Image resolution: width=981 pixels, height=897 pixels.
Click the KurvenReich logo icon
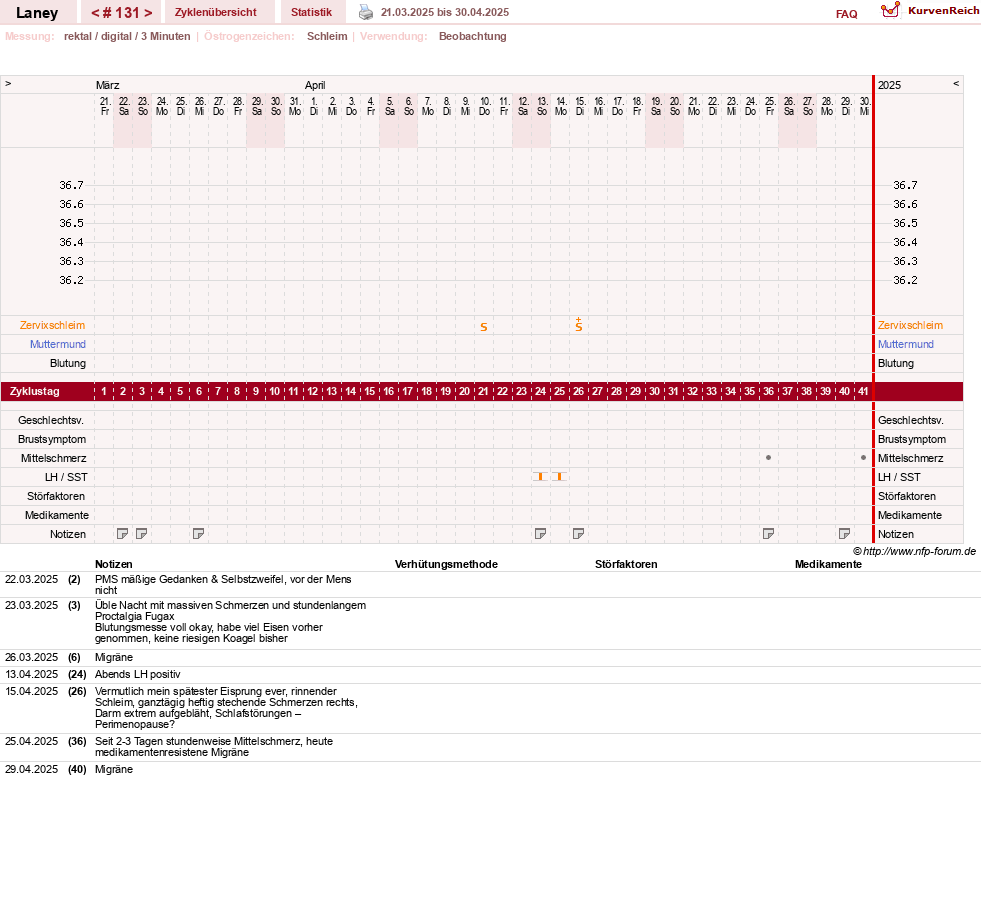[890, 10]
